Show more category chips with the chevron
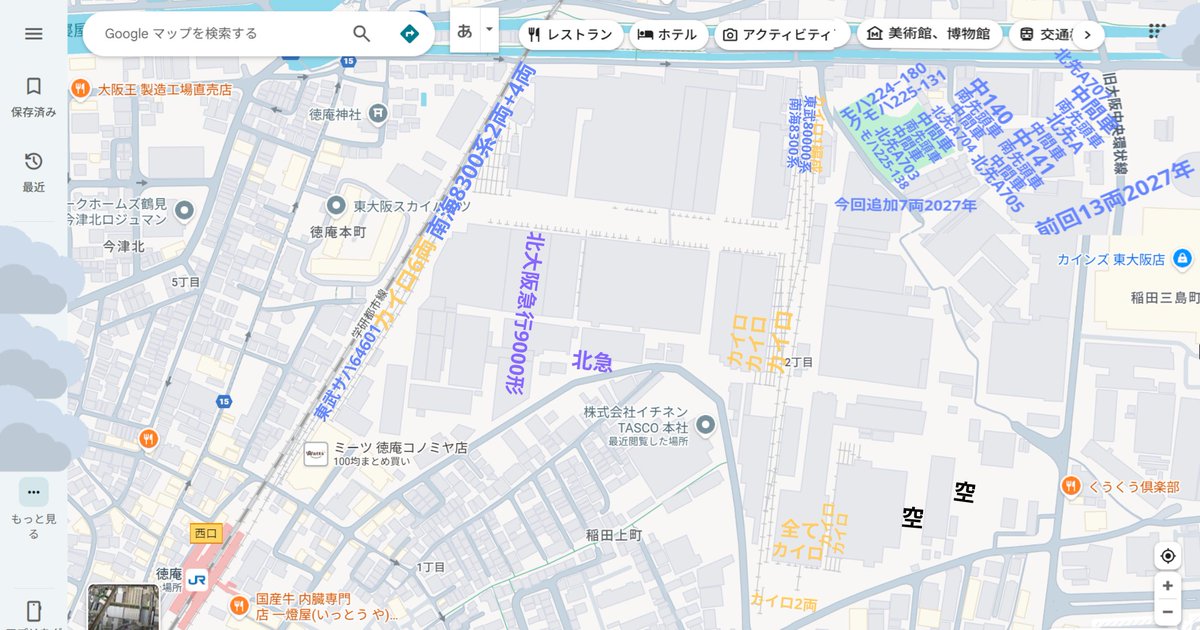This screenshot has height=630, width=1200. point(1087,35)
